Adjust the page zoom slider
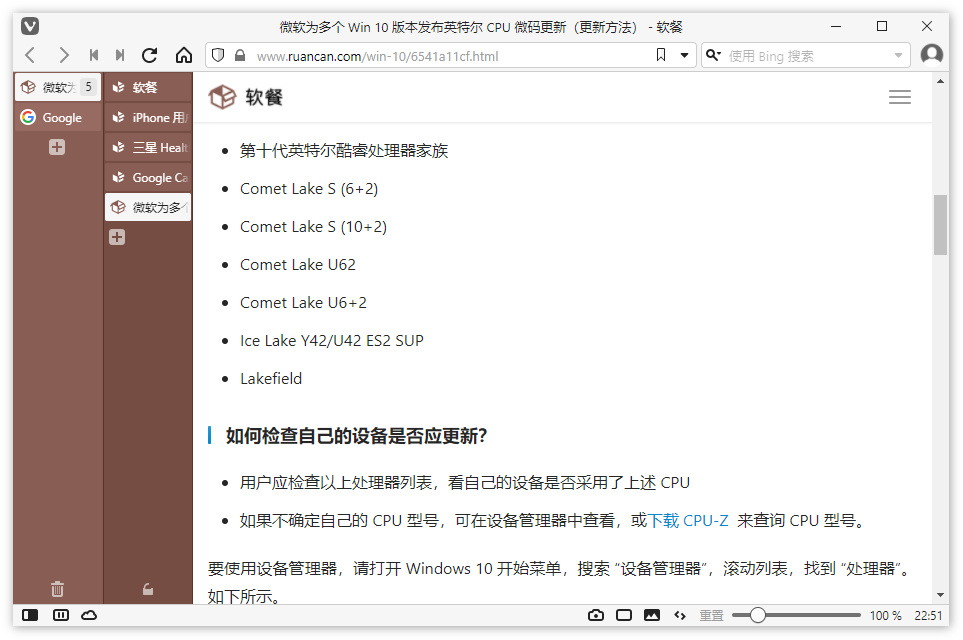 tap(758, 615)
